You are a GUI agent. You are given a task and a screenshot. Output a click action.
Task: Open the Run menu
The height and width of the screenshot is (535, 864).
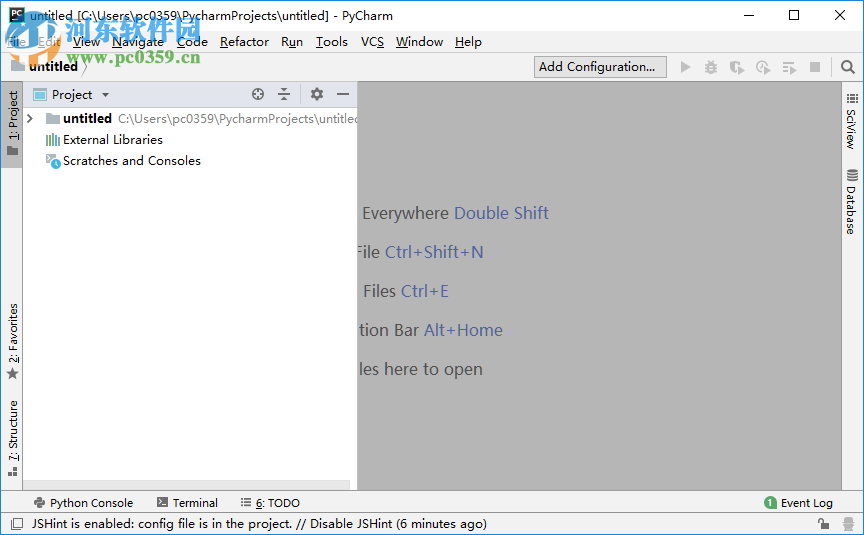tap(292, 42)
